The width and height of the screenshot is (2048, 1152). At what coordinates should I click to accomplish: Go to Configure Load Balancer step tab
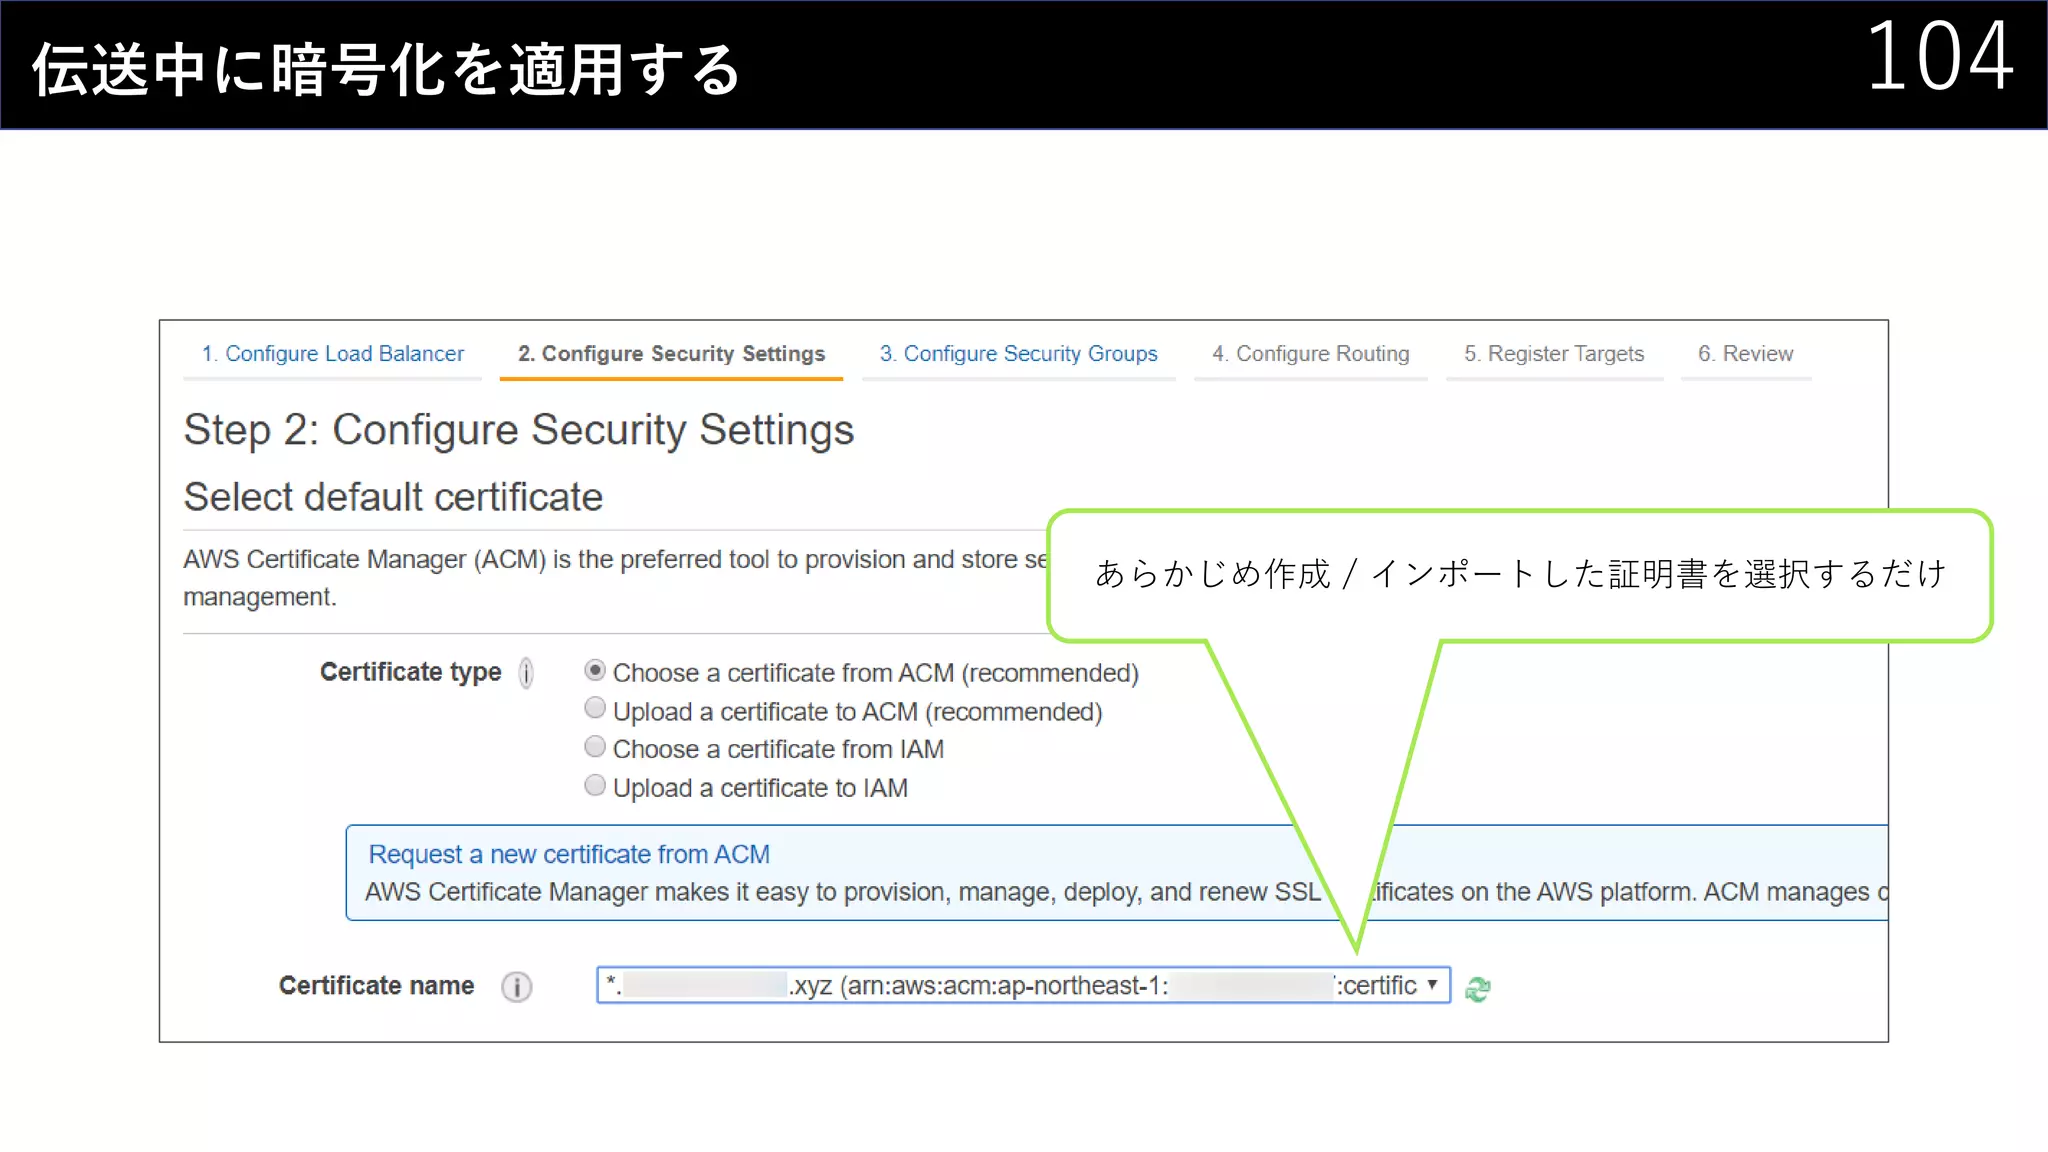pyautogui.click(x=332, y=354)
